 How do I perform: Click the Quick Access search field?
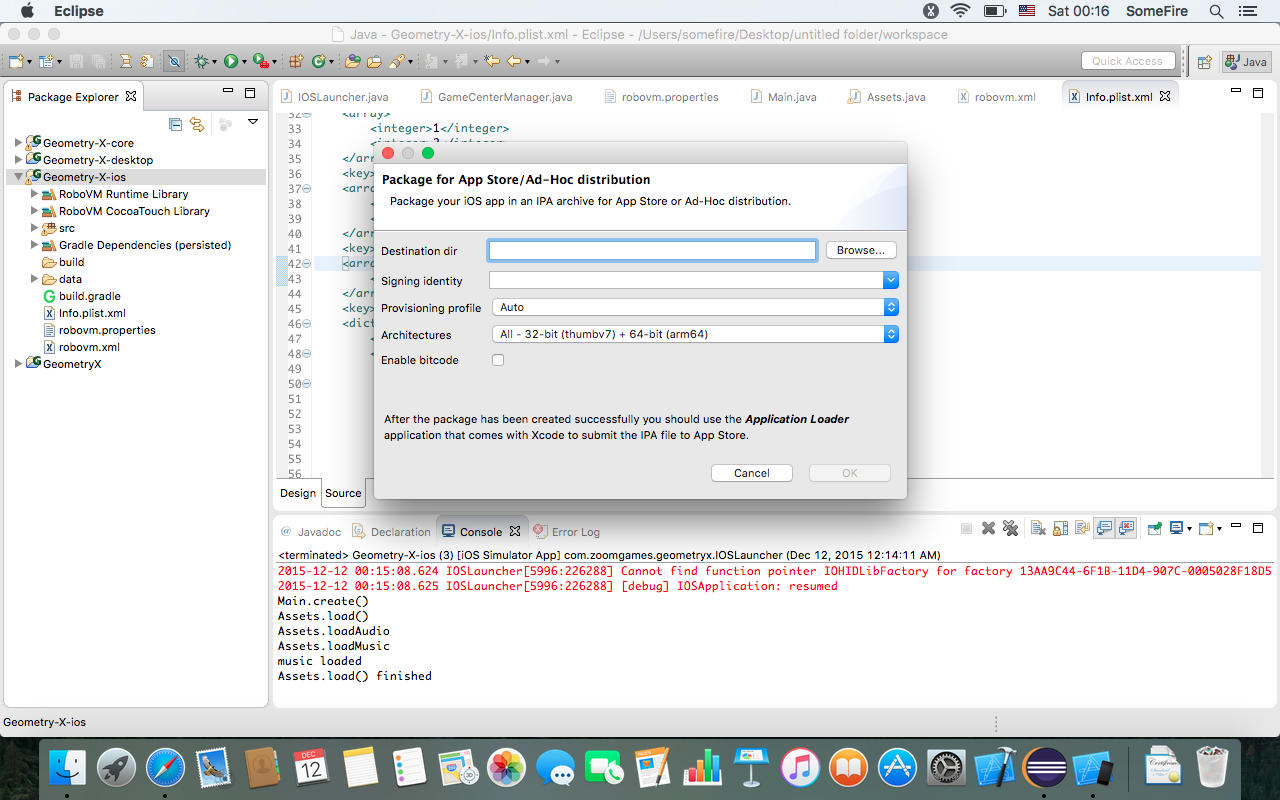1127,61
